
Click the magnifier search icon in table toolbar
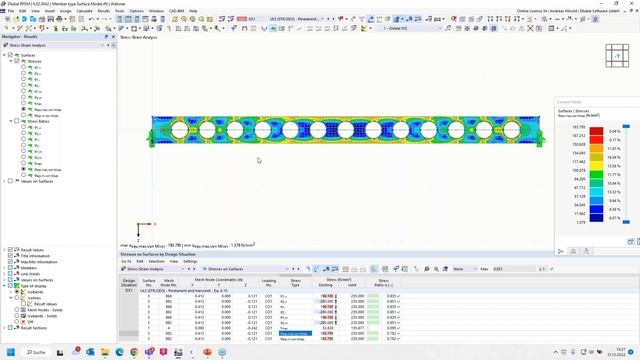click(427, 269)
